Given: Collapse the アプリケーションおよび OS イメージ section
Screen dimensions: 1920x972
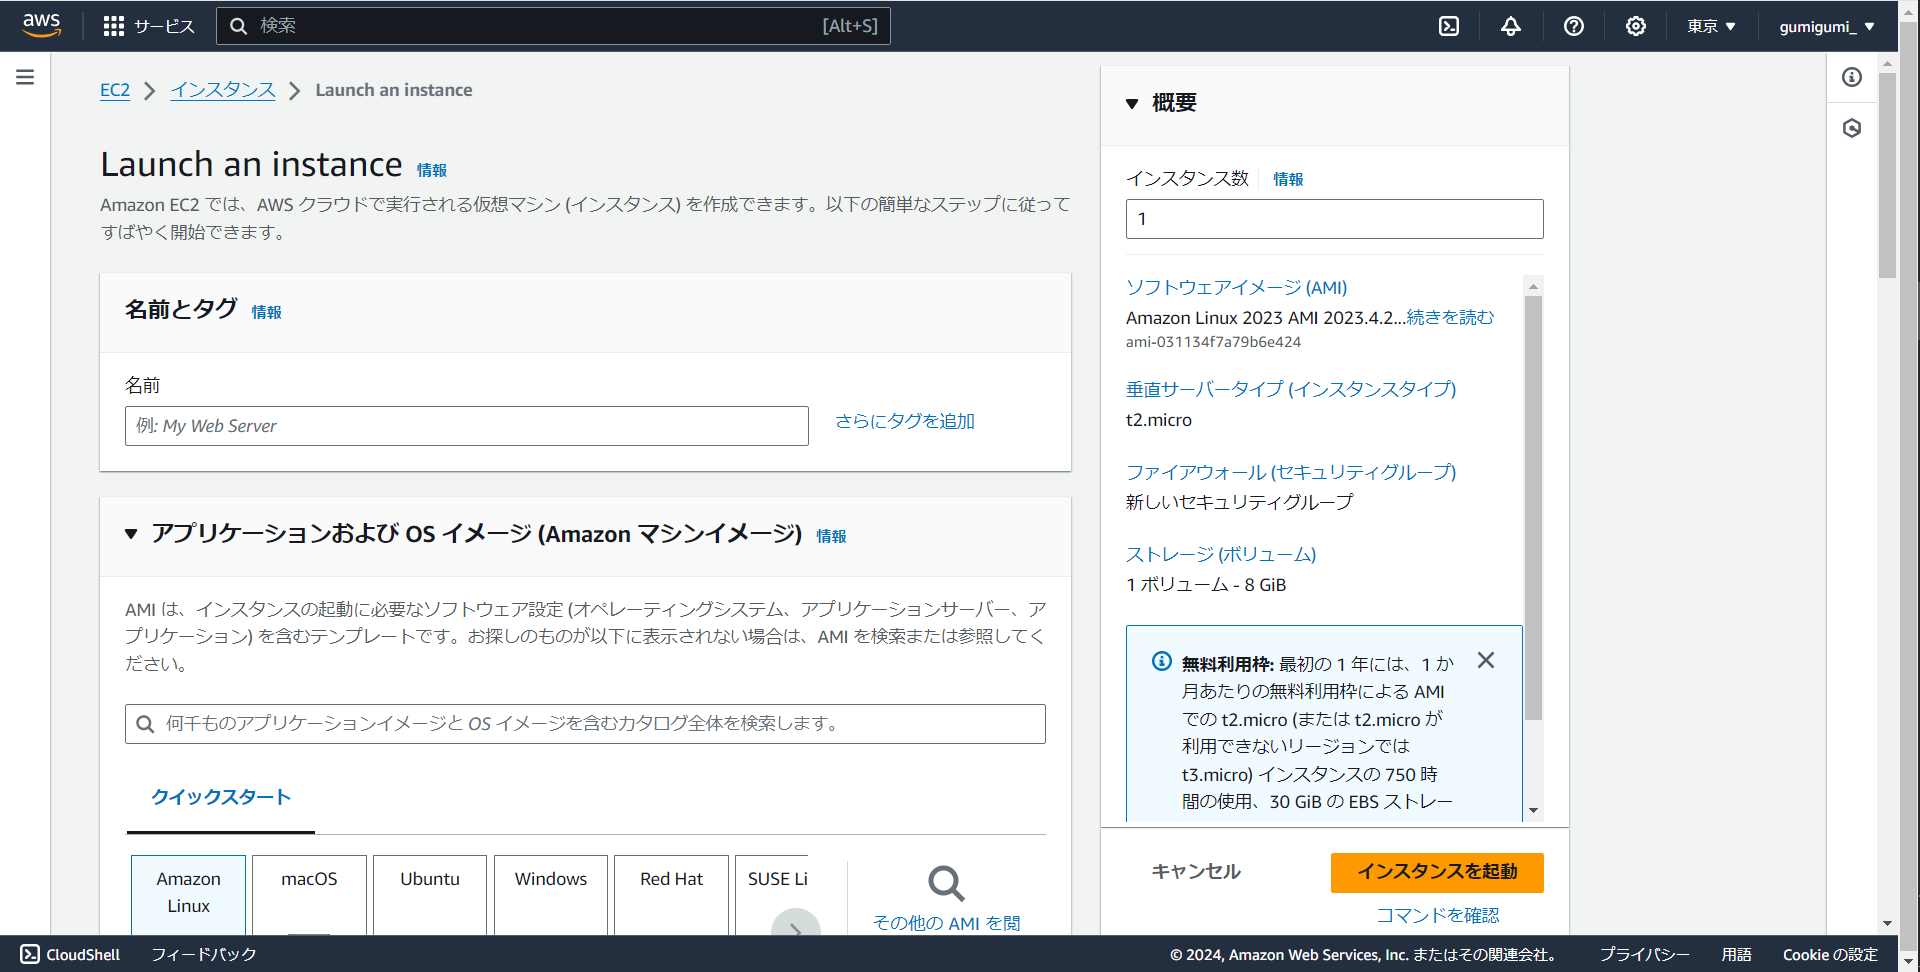Looking at the screenshot, I should point(131,534).
